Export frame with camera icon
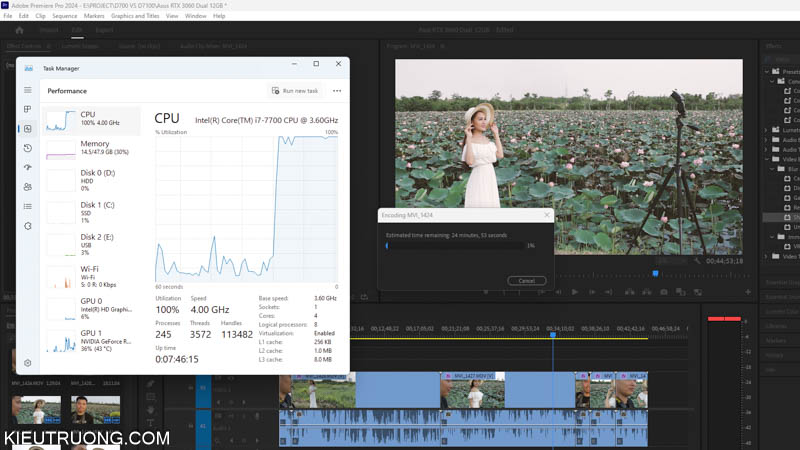The image size is (800, 450). [664, 292]
